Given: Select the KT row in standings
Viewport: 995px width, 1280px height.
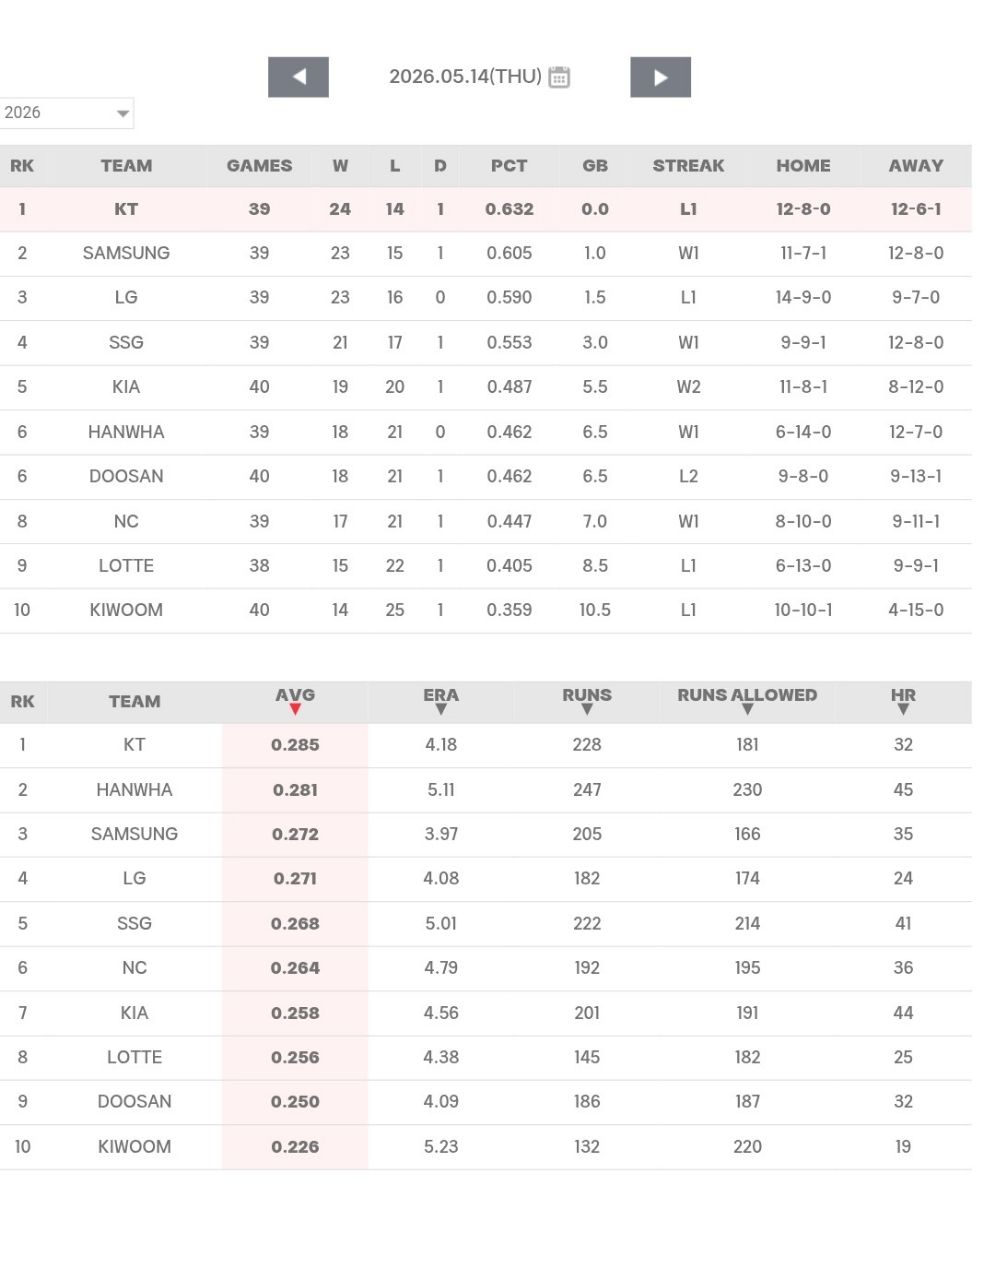Looking at the screenshot, I should pos(486,209).
